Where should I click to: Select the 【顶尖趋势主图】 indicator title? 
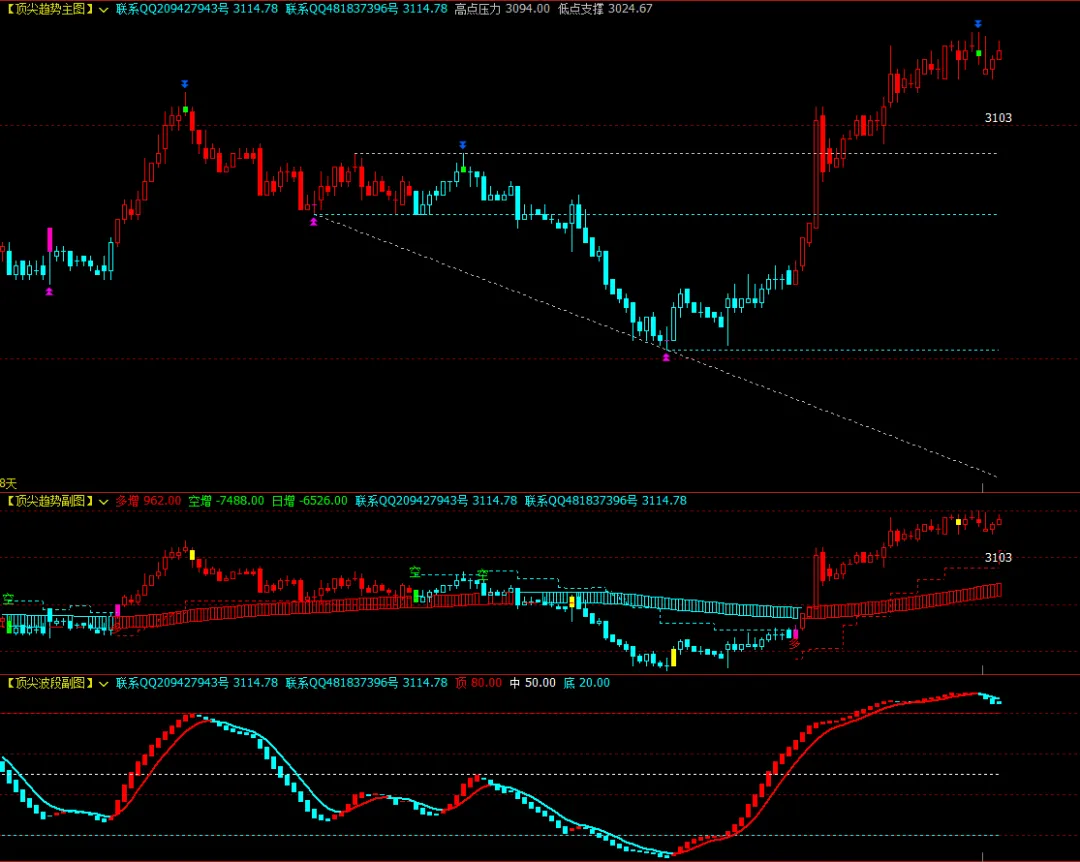pos(48,10)
